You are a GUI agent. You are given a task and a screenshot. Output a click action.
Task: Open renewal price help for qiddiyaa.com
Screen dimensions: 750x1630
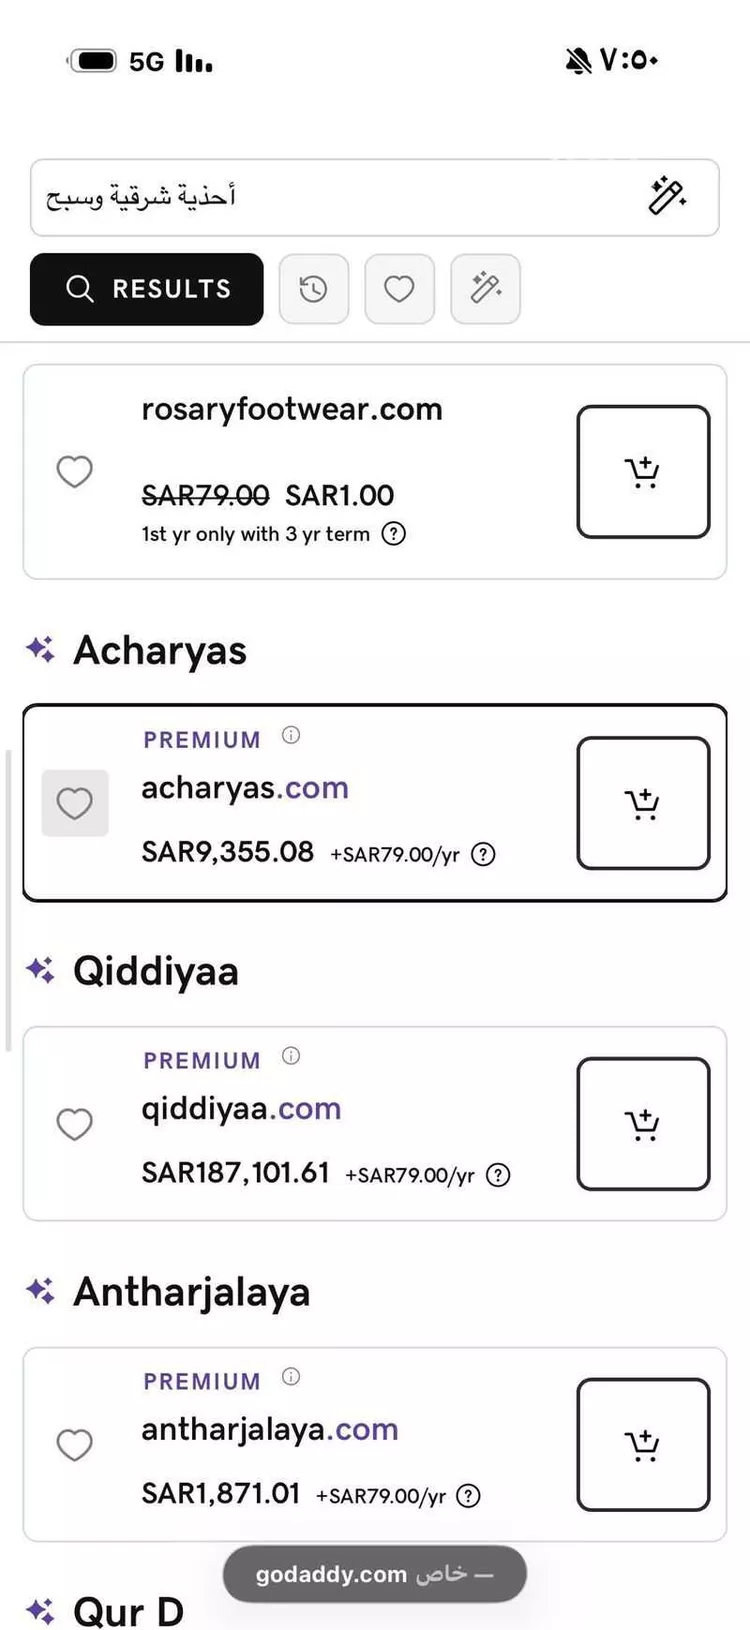498,1175
